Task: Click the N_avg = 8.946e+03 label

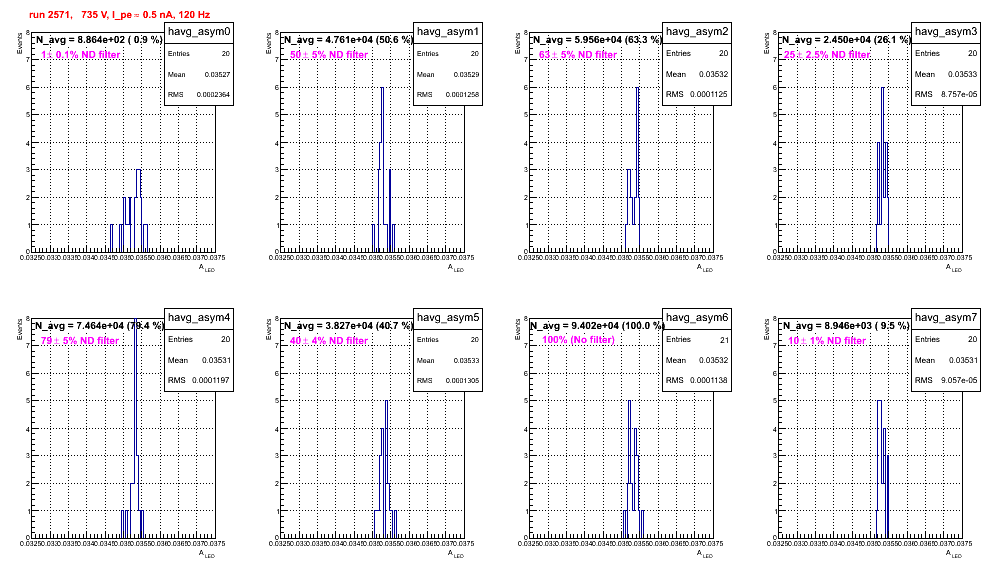Action: 845,325
